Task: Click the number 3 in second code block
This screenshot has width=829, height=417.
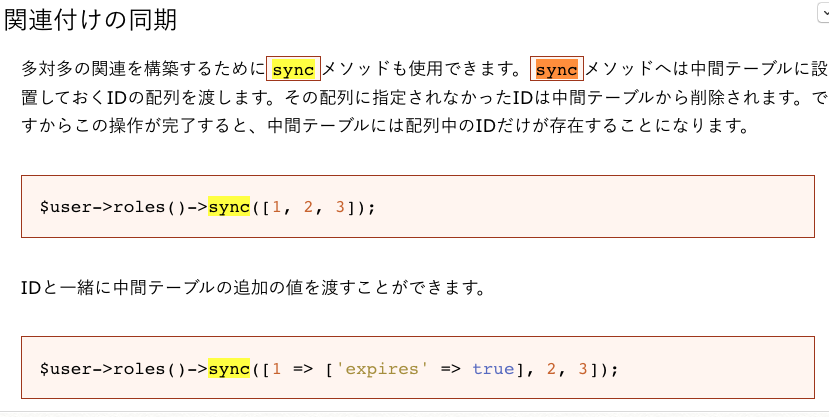Action: point(585,368)
